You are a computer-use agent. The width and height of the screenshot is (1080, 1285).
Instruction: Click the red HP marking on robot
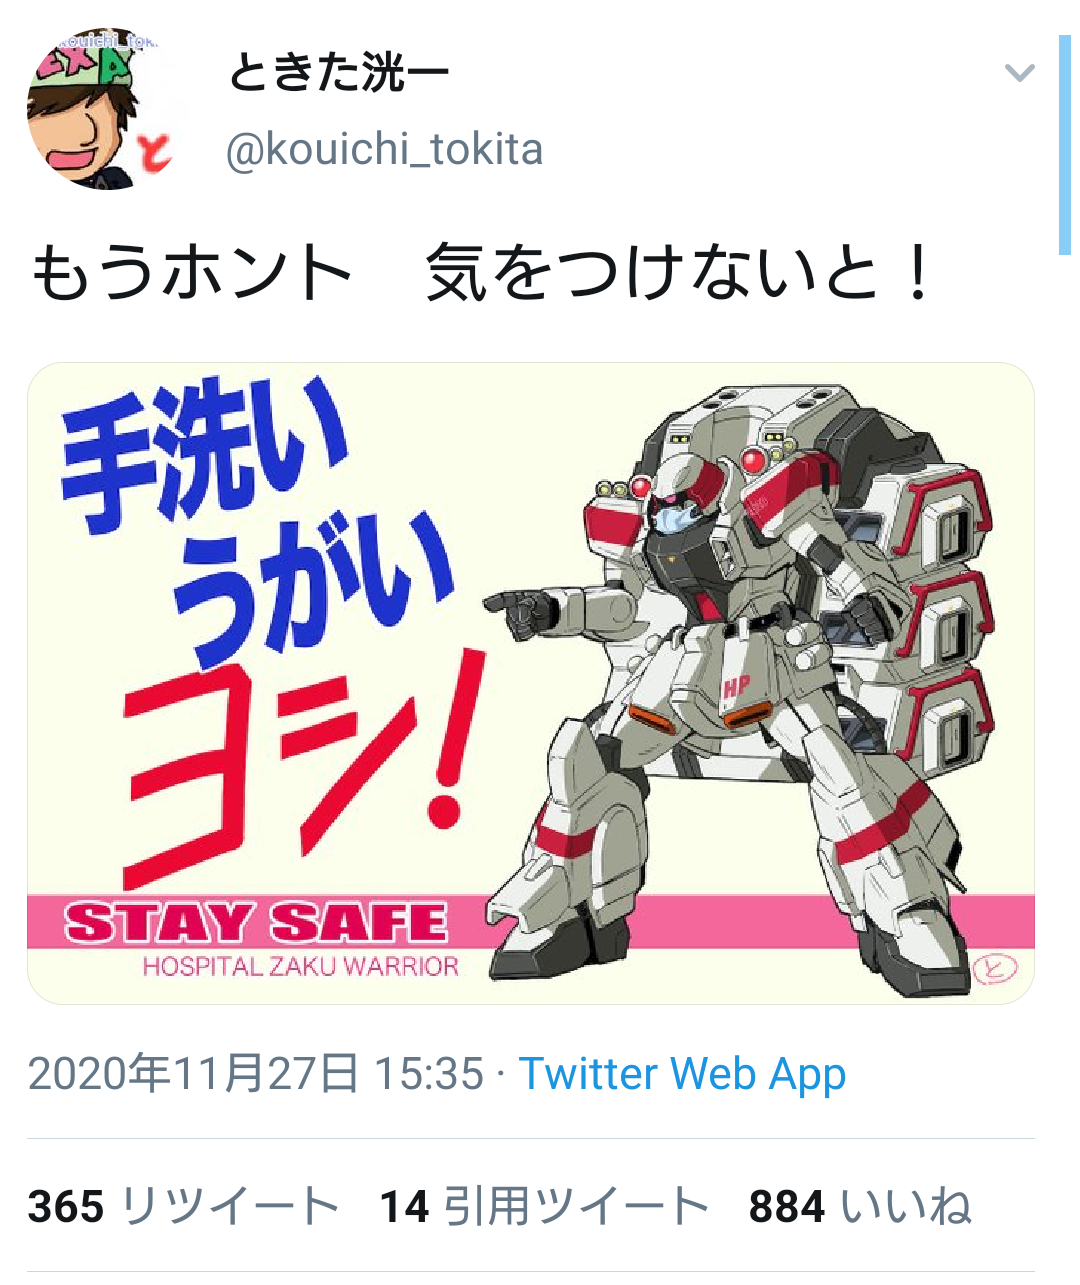(736, 686)
